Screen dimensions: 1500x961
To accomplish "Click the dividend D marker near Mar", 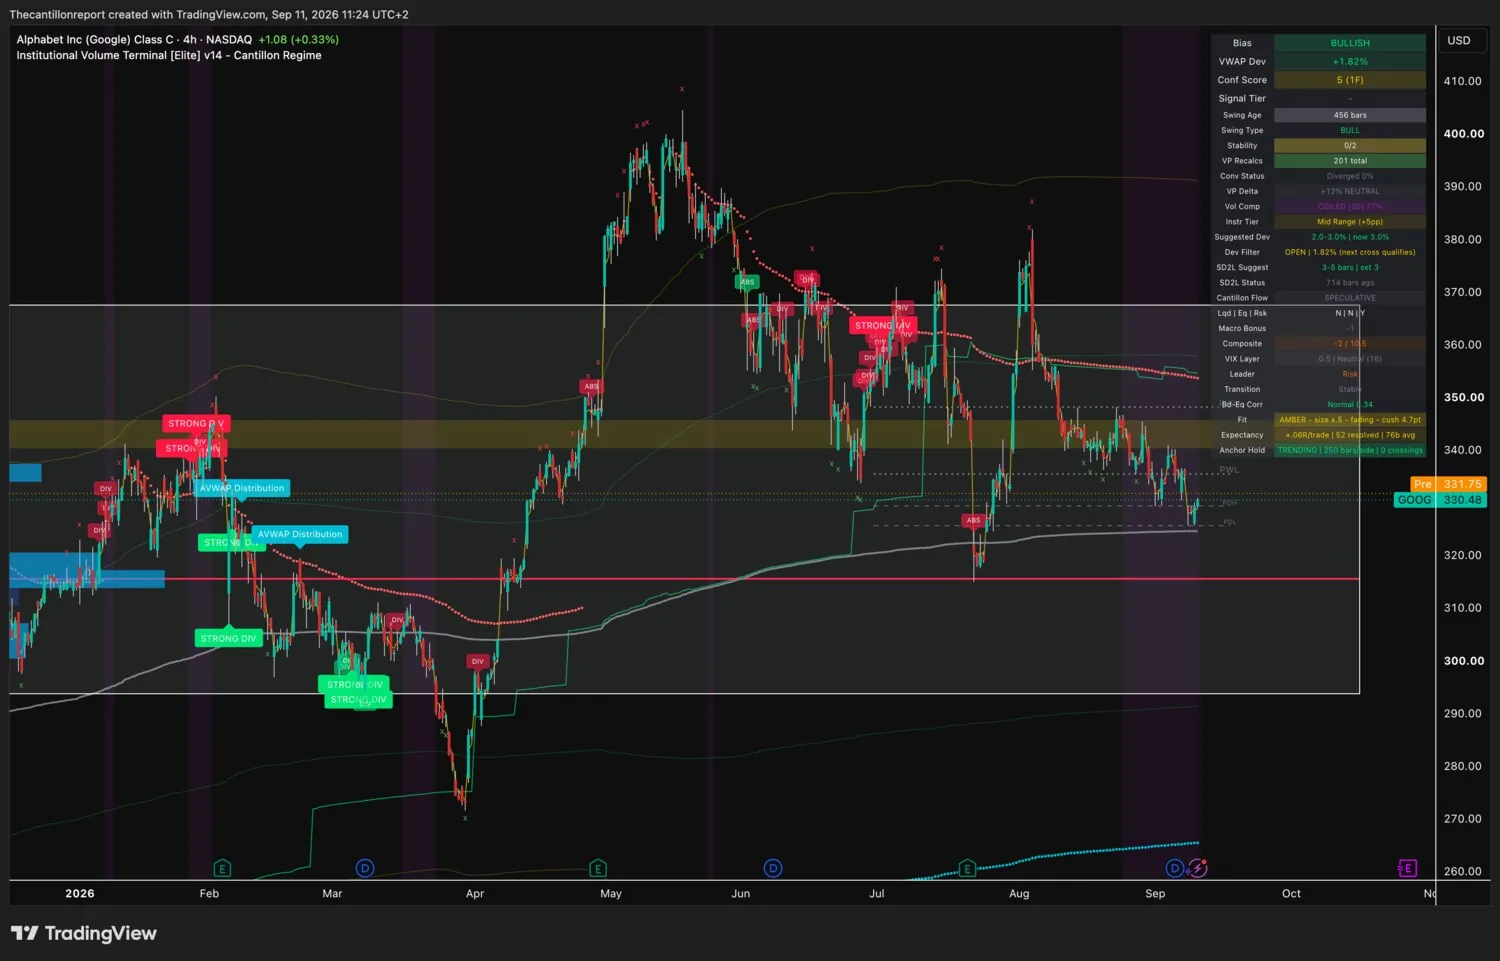I will [365, 868].
